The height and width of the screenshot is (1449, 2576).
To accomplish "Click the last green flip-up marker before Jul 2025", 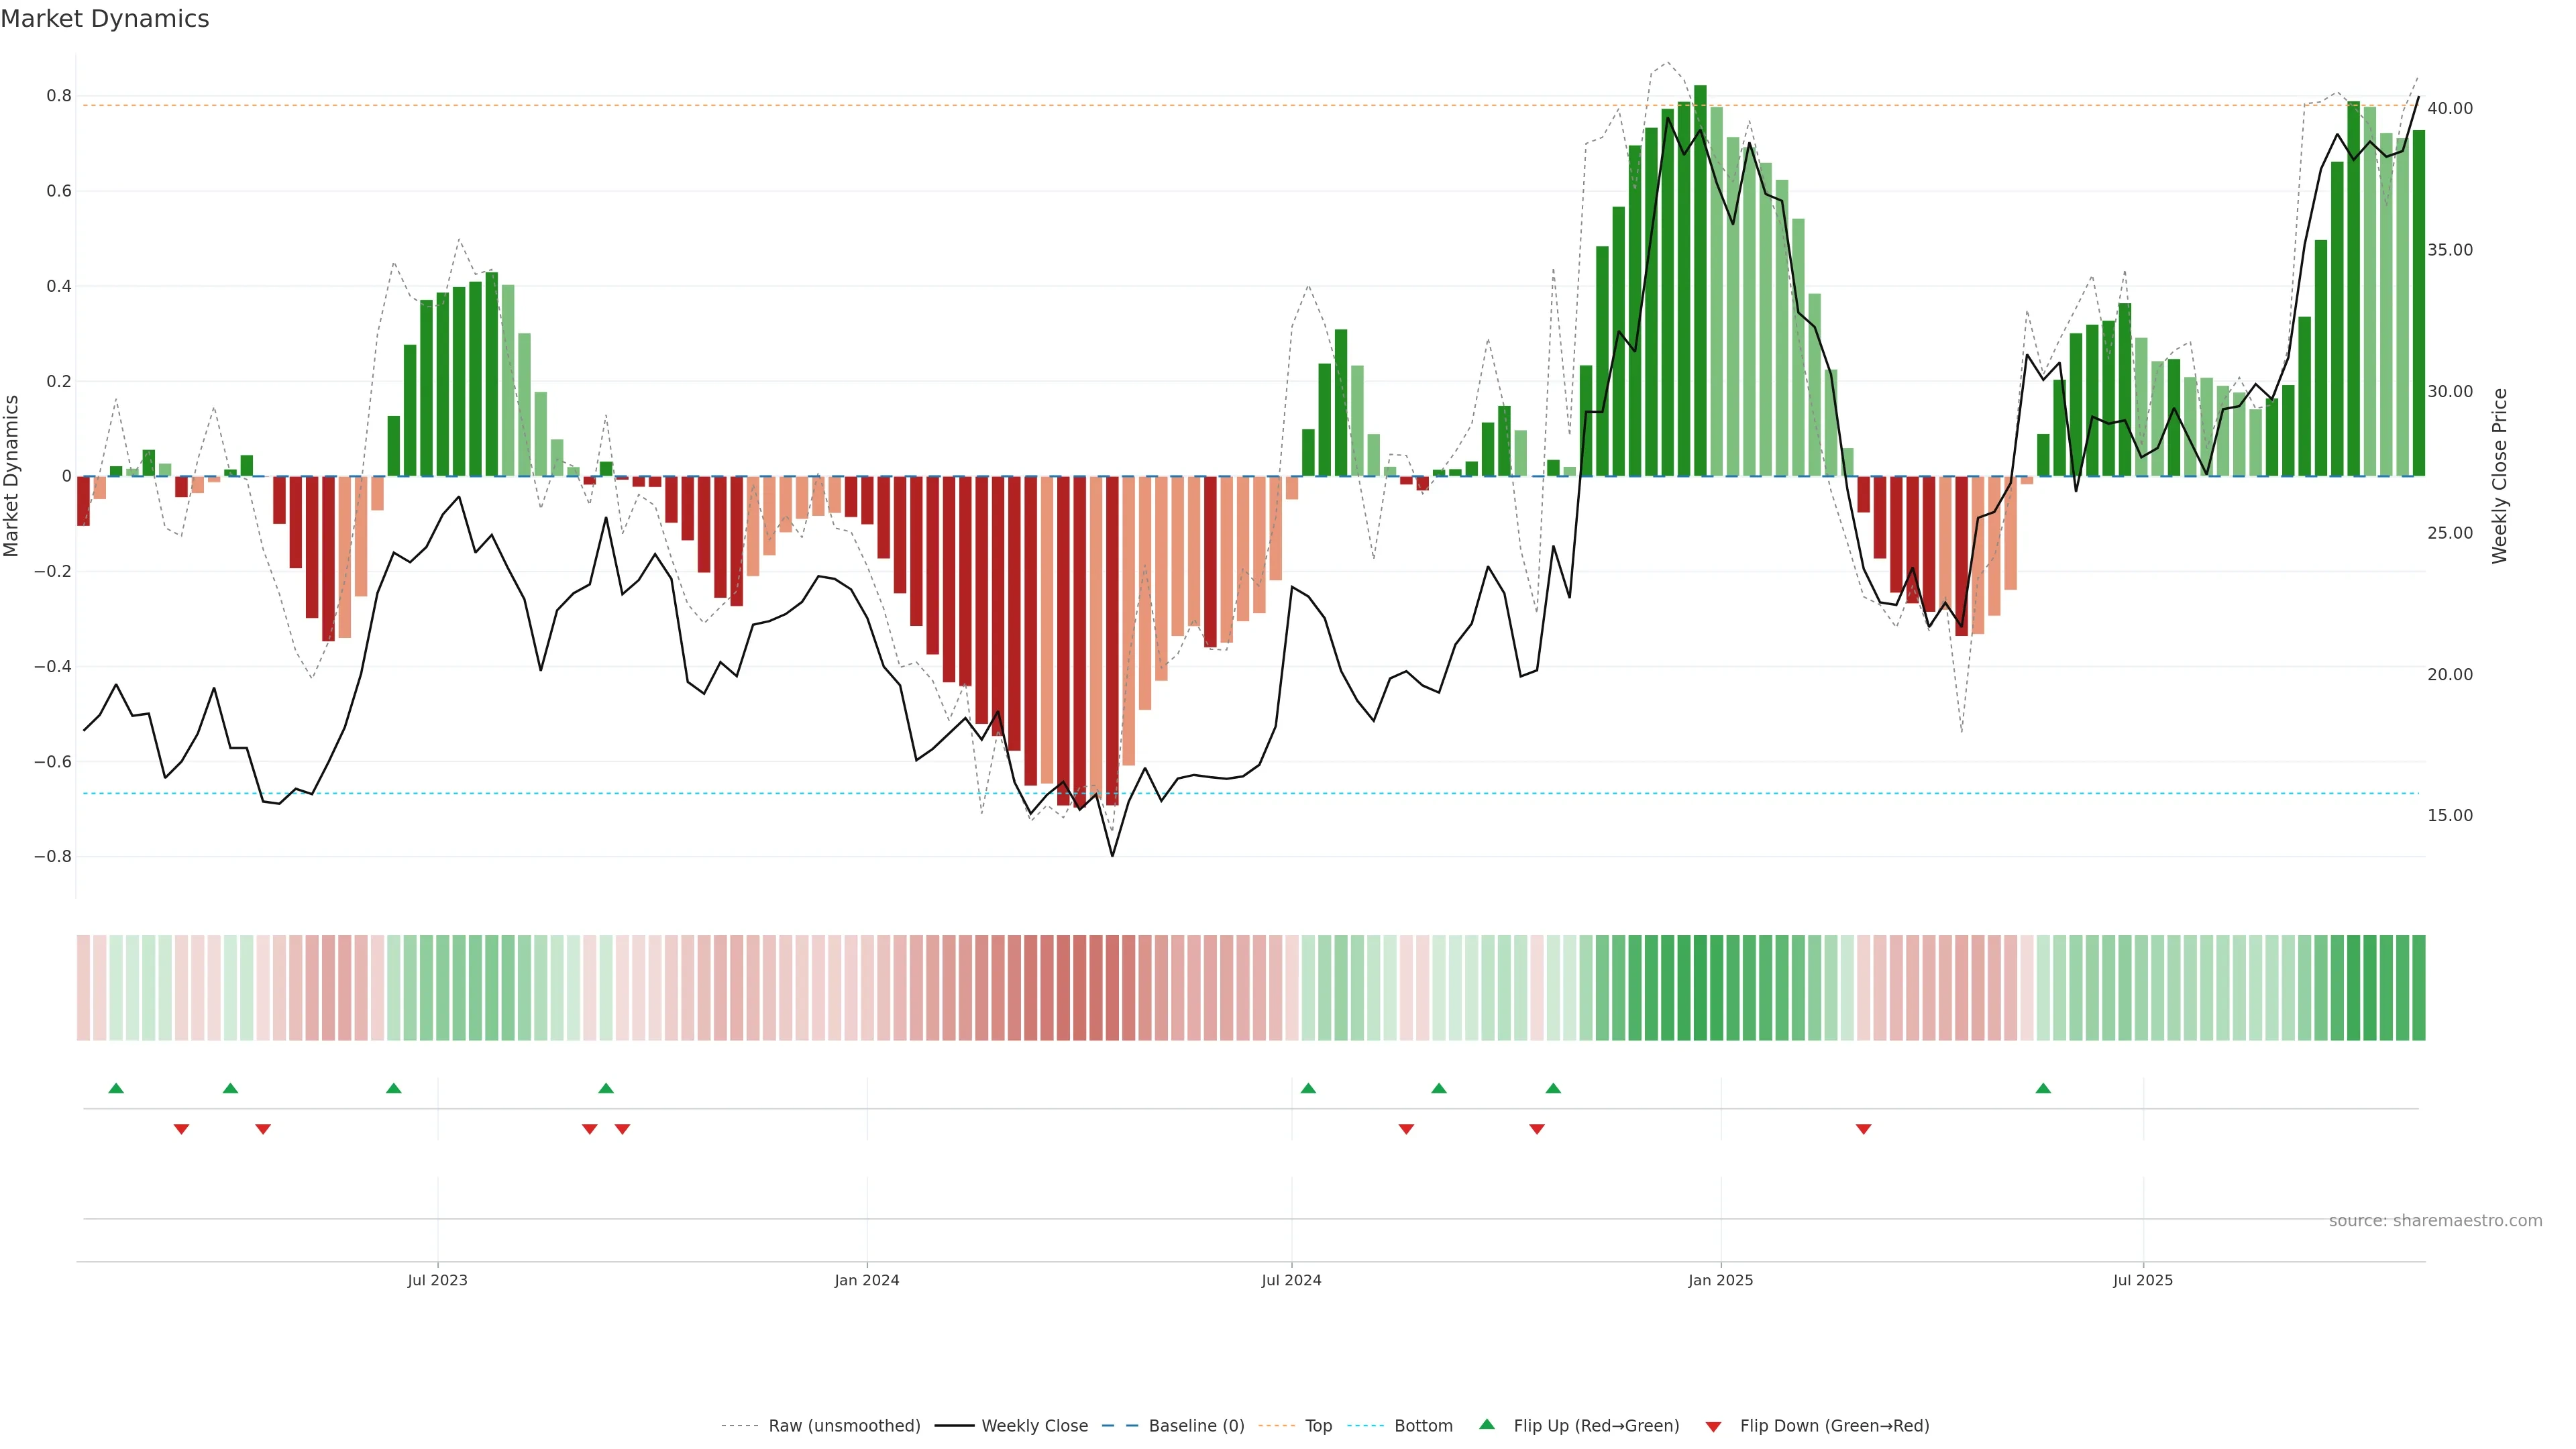I will pyautogui.click(x=2043, y=1088).
